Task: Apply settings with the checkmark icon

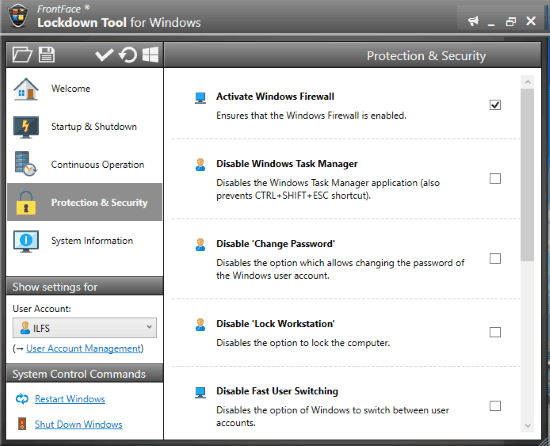Action: click(104, 55)
